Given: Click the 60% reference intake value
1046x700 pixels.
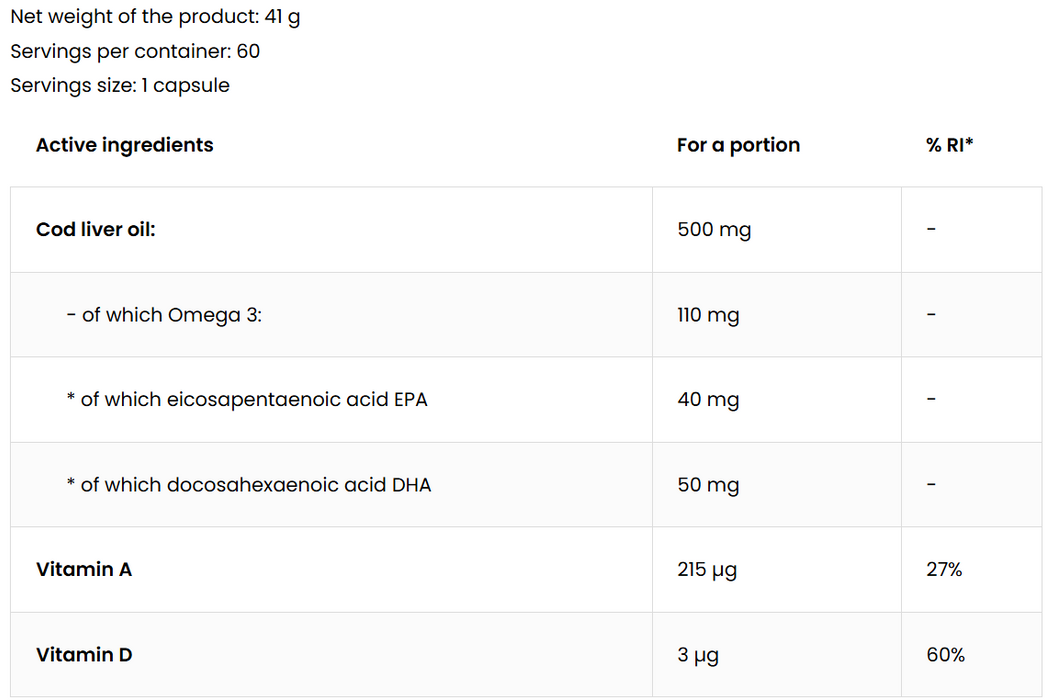Looking at the screenshot, I should 945,655.
